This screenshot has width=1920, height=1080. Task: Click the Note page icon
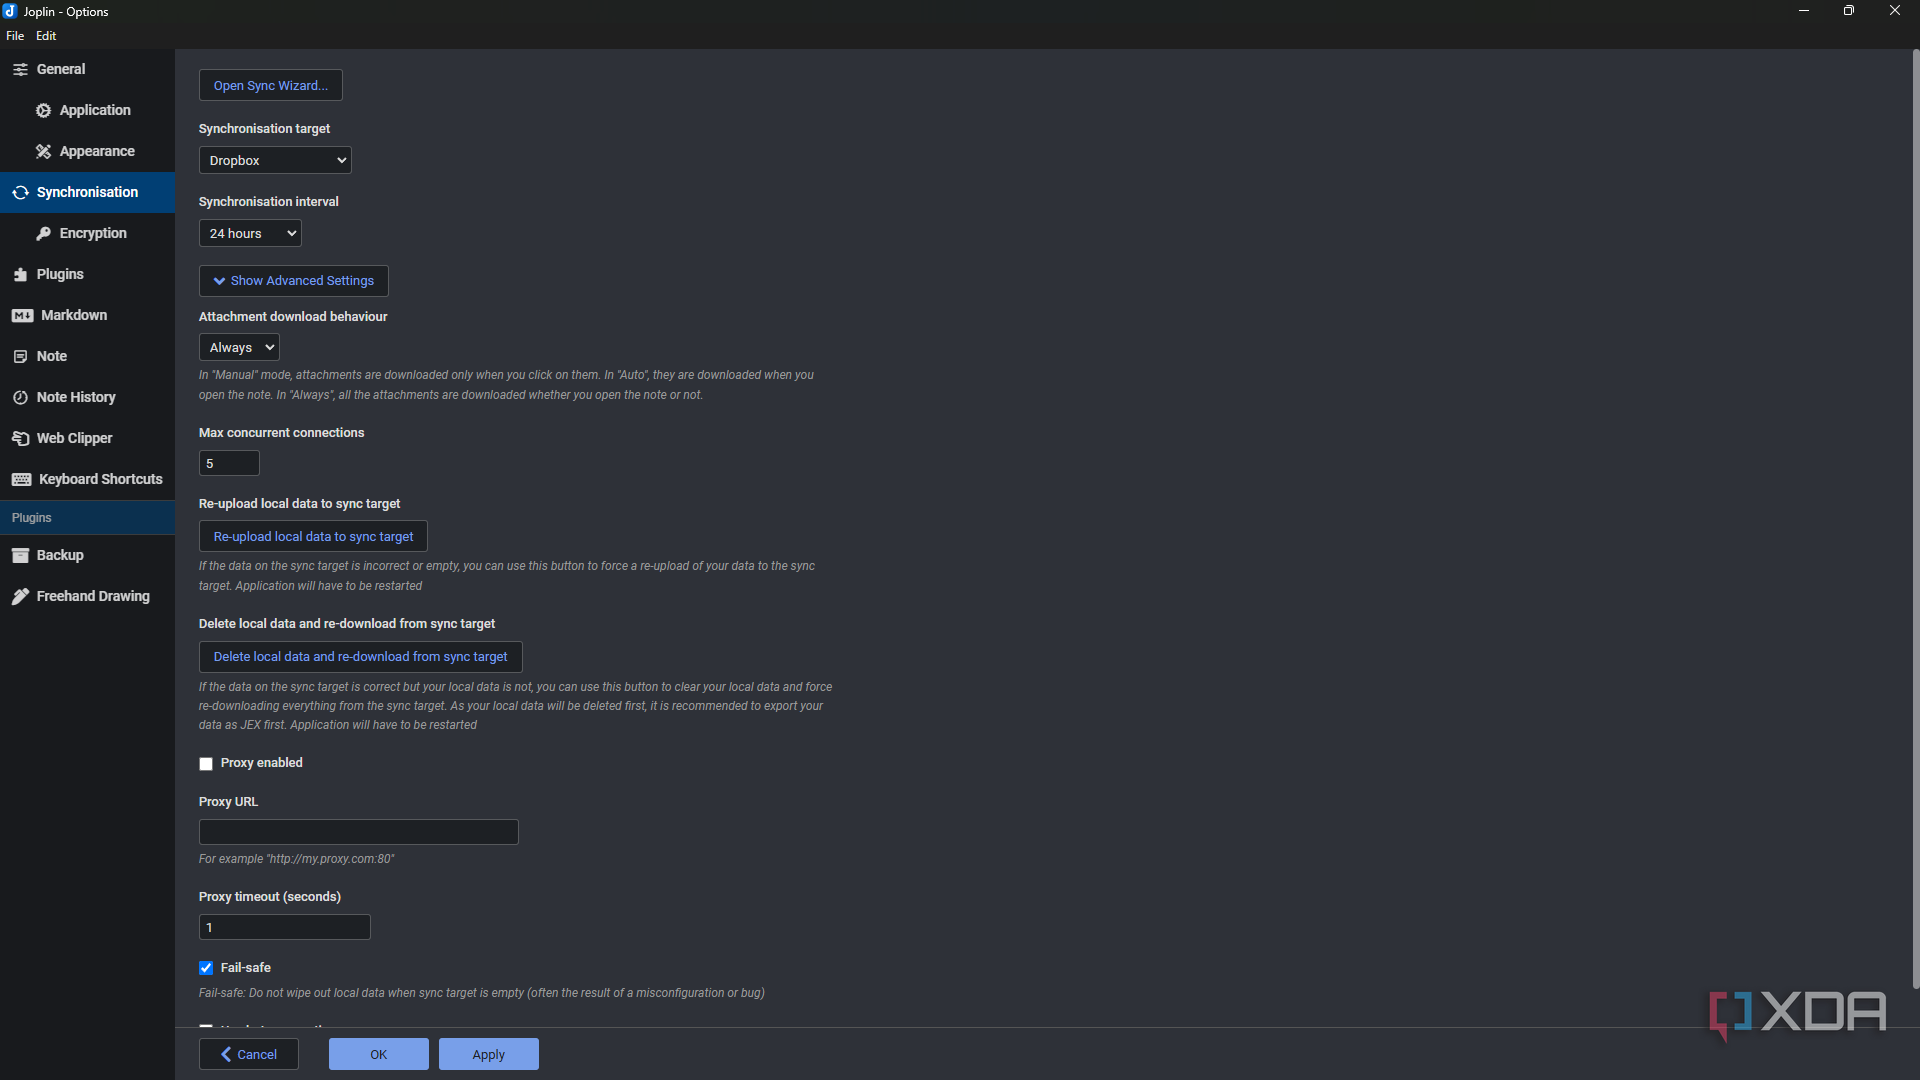[20, 356]
